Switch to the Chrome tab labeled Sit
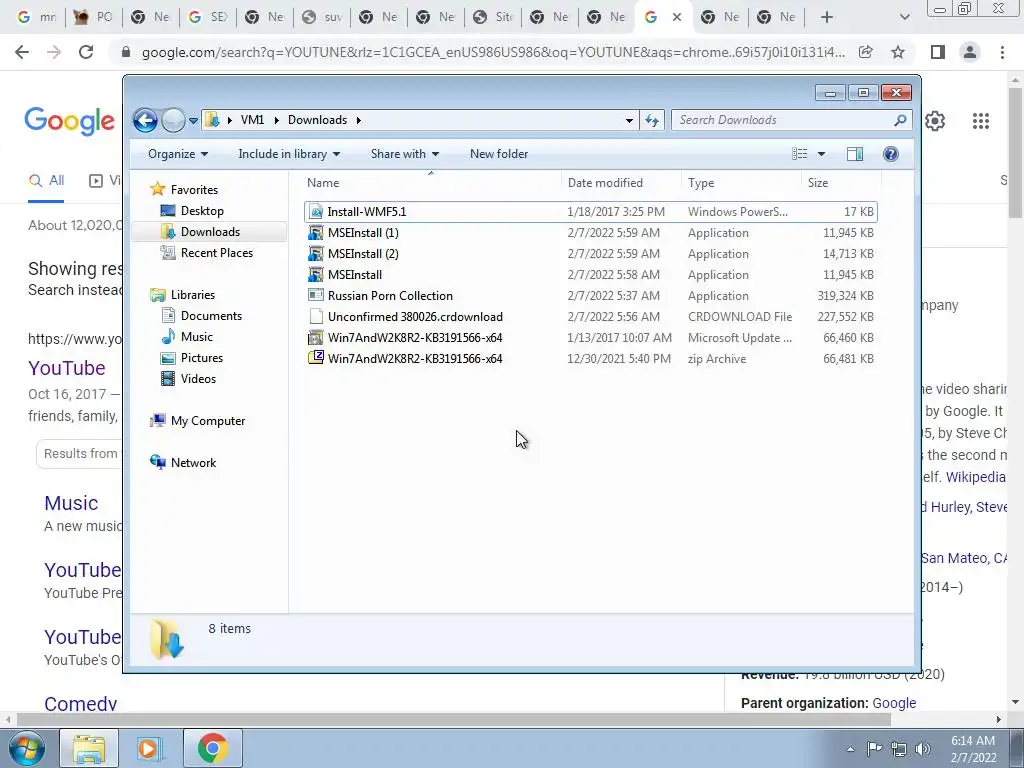 click(493, 17)
